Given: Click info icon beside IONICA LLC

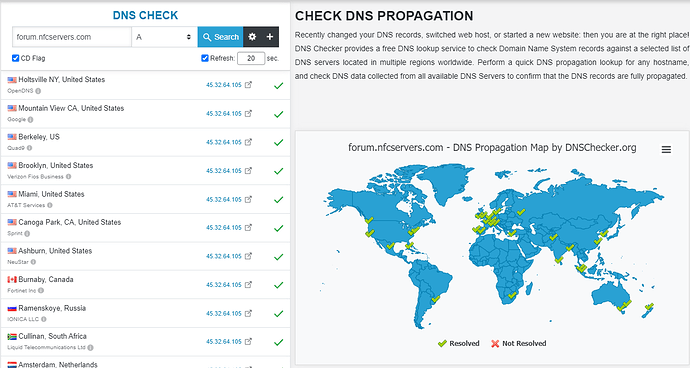Looking at the screenshot, I should 44,319.
